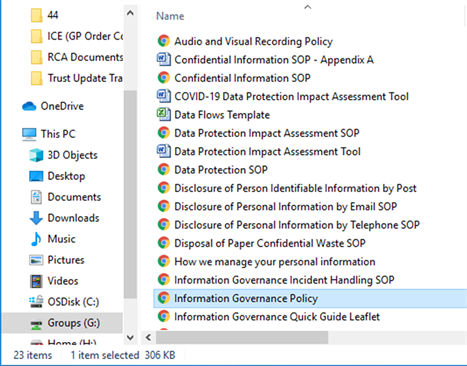Click the OSDisk (C:) drive icon
Viewport: 467px width, 366px height.
[36, 302]
